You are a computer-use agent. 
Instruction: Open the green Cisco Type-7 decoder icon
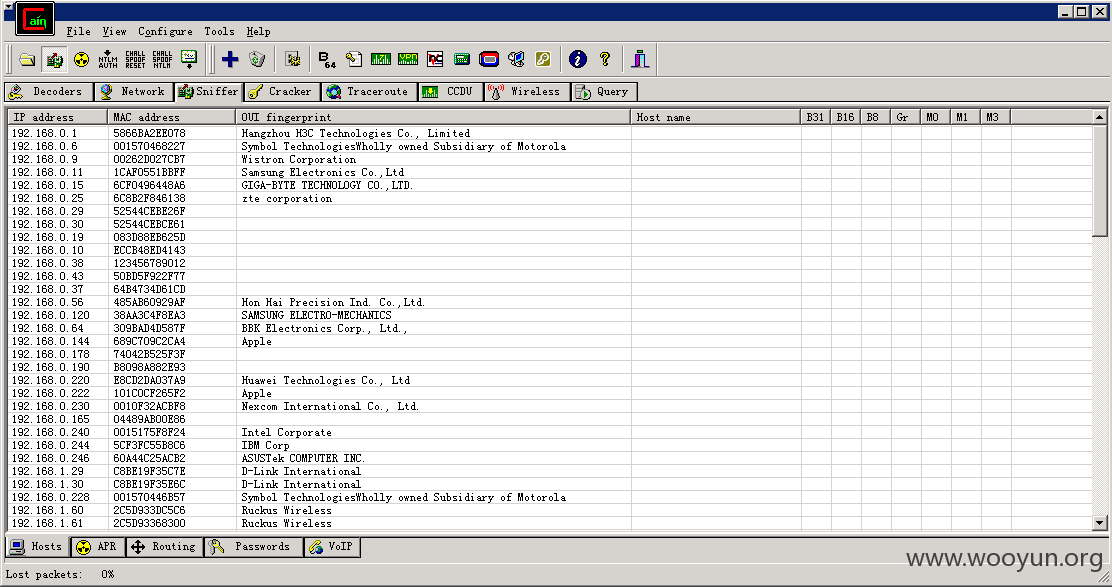(381, 60)
